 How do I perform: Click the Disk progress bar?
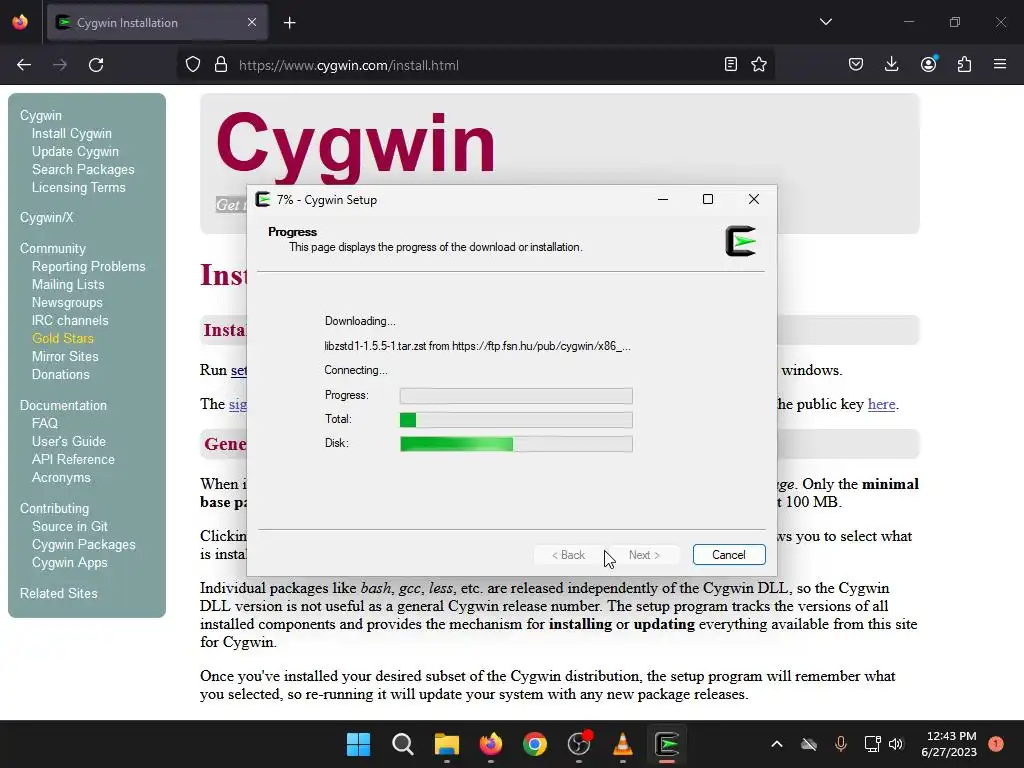[x=516, y=443]
